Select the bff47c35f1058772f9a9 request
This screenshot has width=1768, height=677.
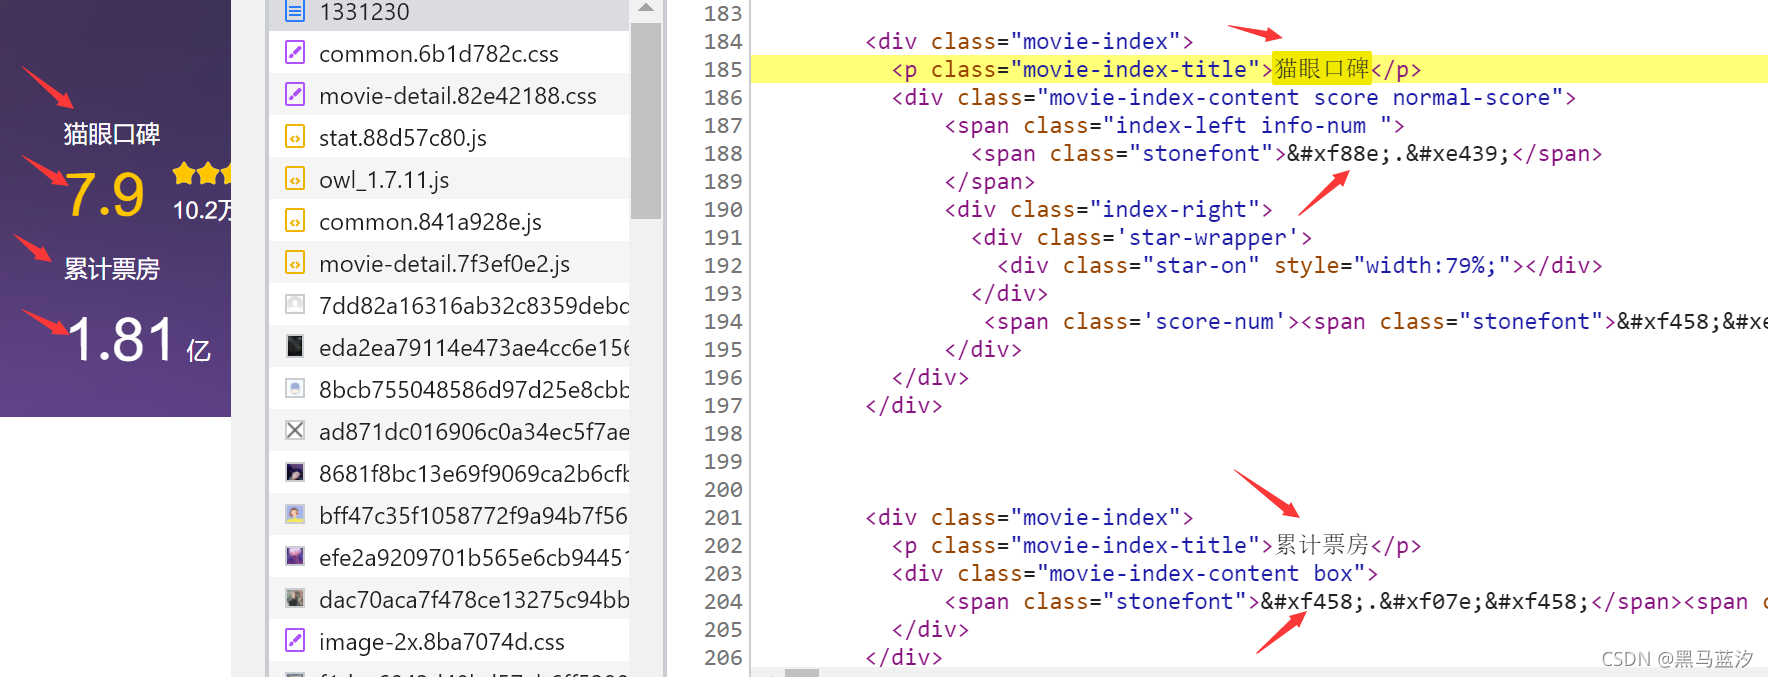pyautogui.click(x=449, y=515)
